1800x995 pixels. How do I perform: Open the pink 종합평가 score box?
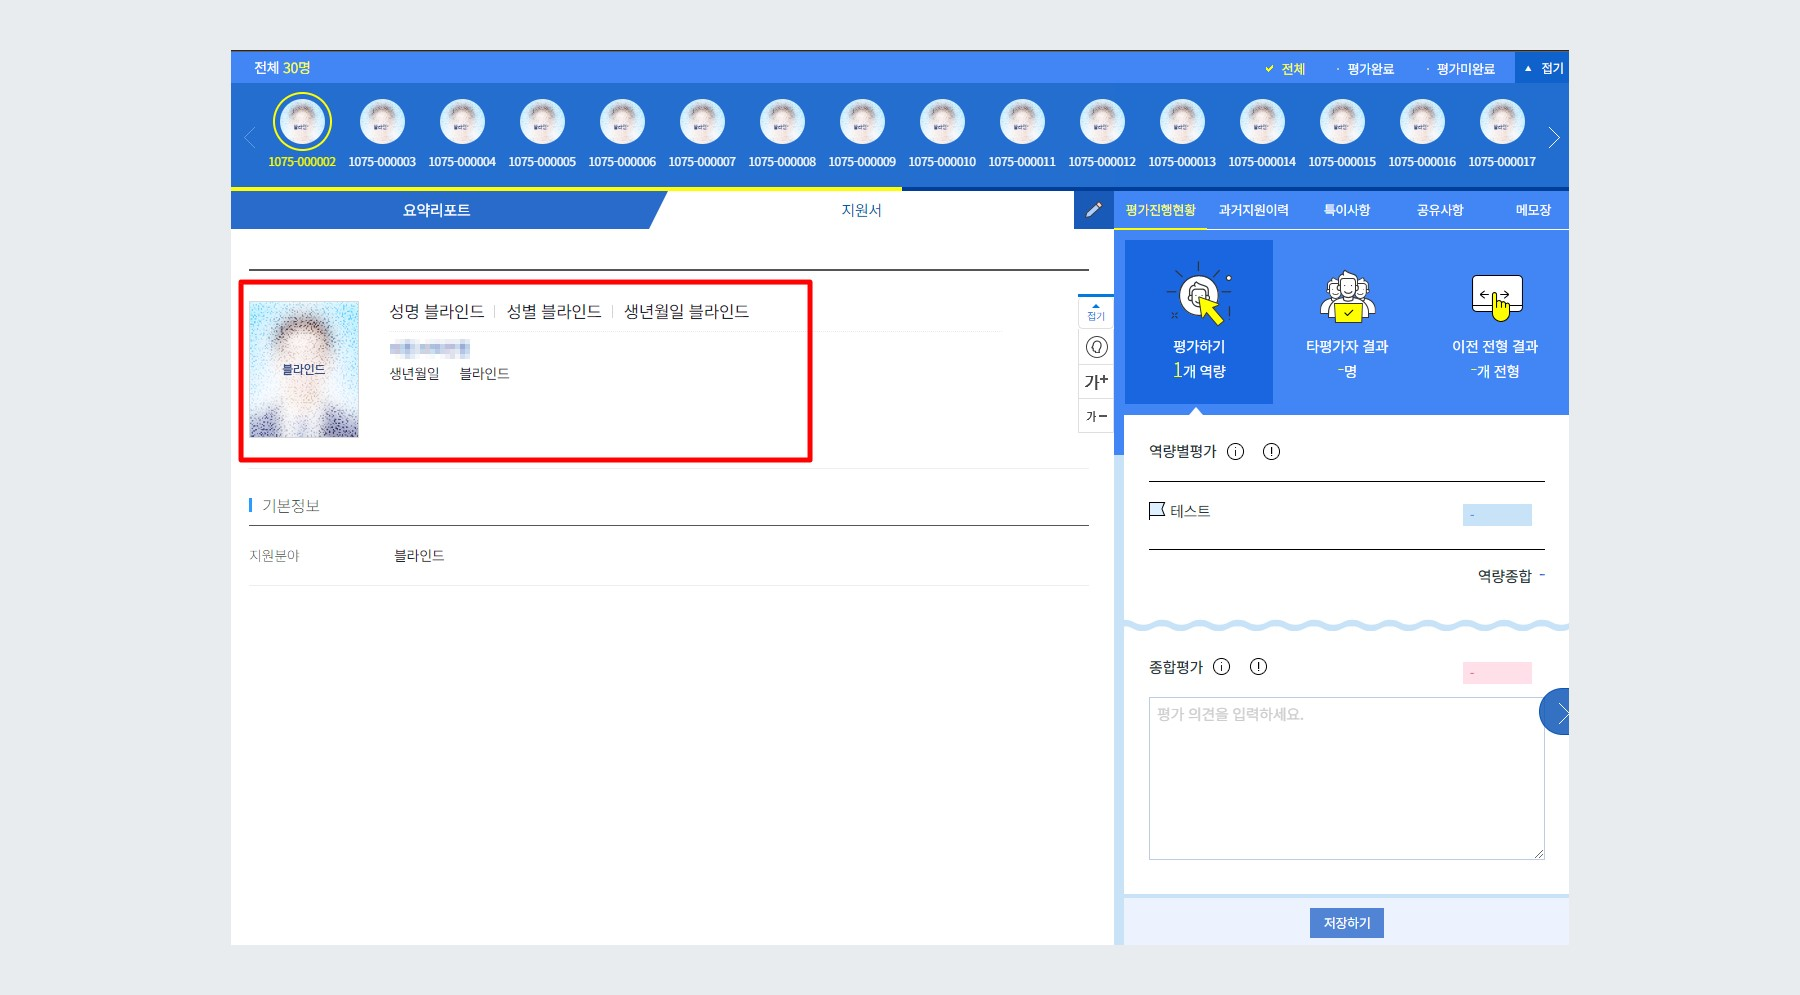pyautogui.click(x=1497, y=673)
